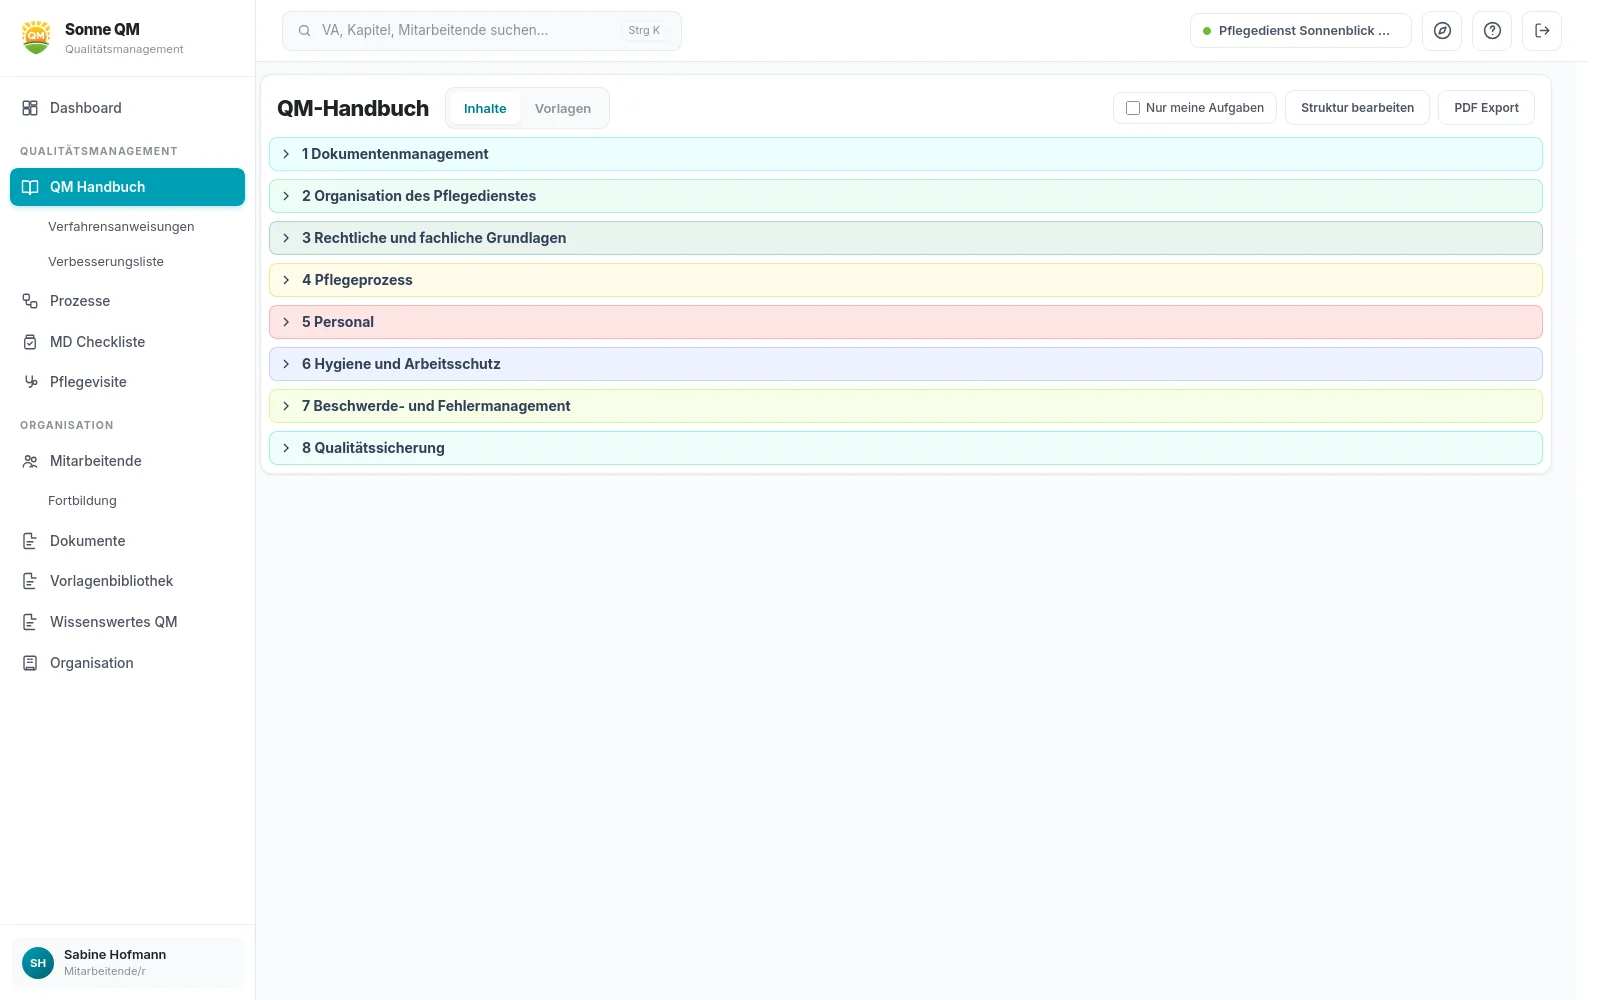Open Verbesserungsliste submenu item

click(106, 262)
